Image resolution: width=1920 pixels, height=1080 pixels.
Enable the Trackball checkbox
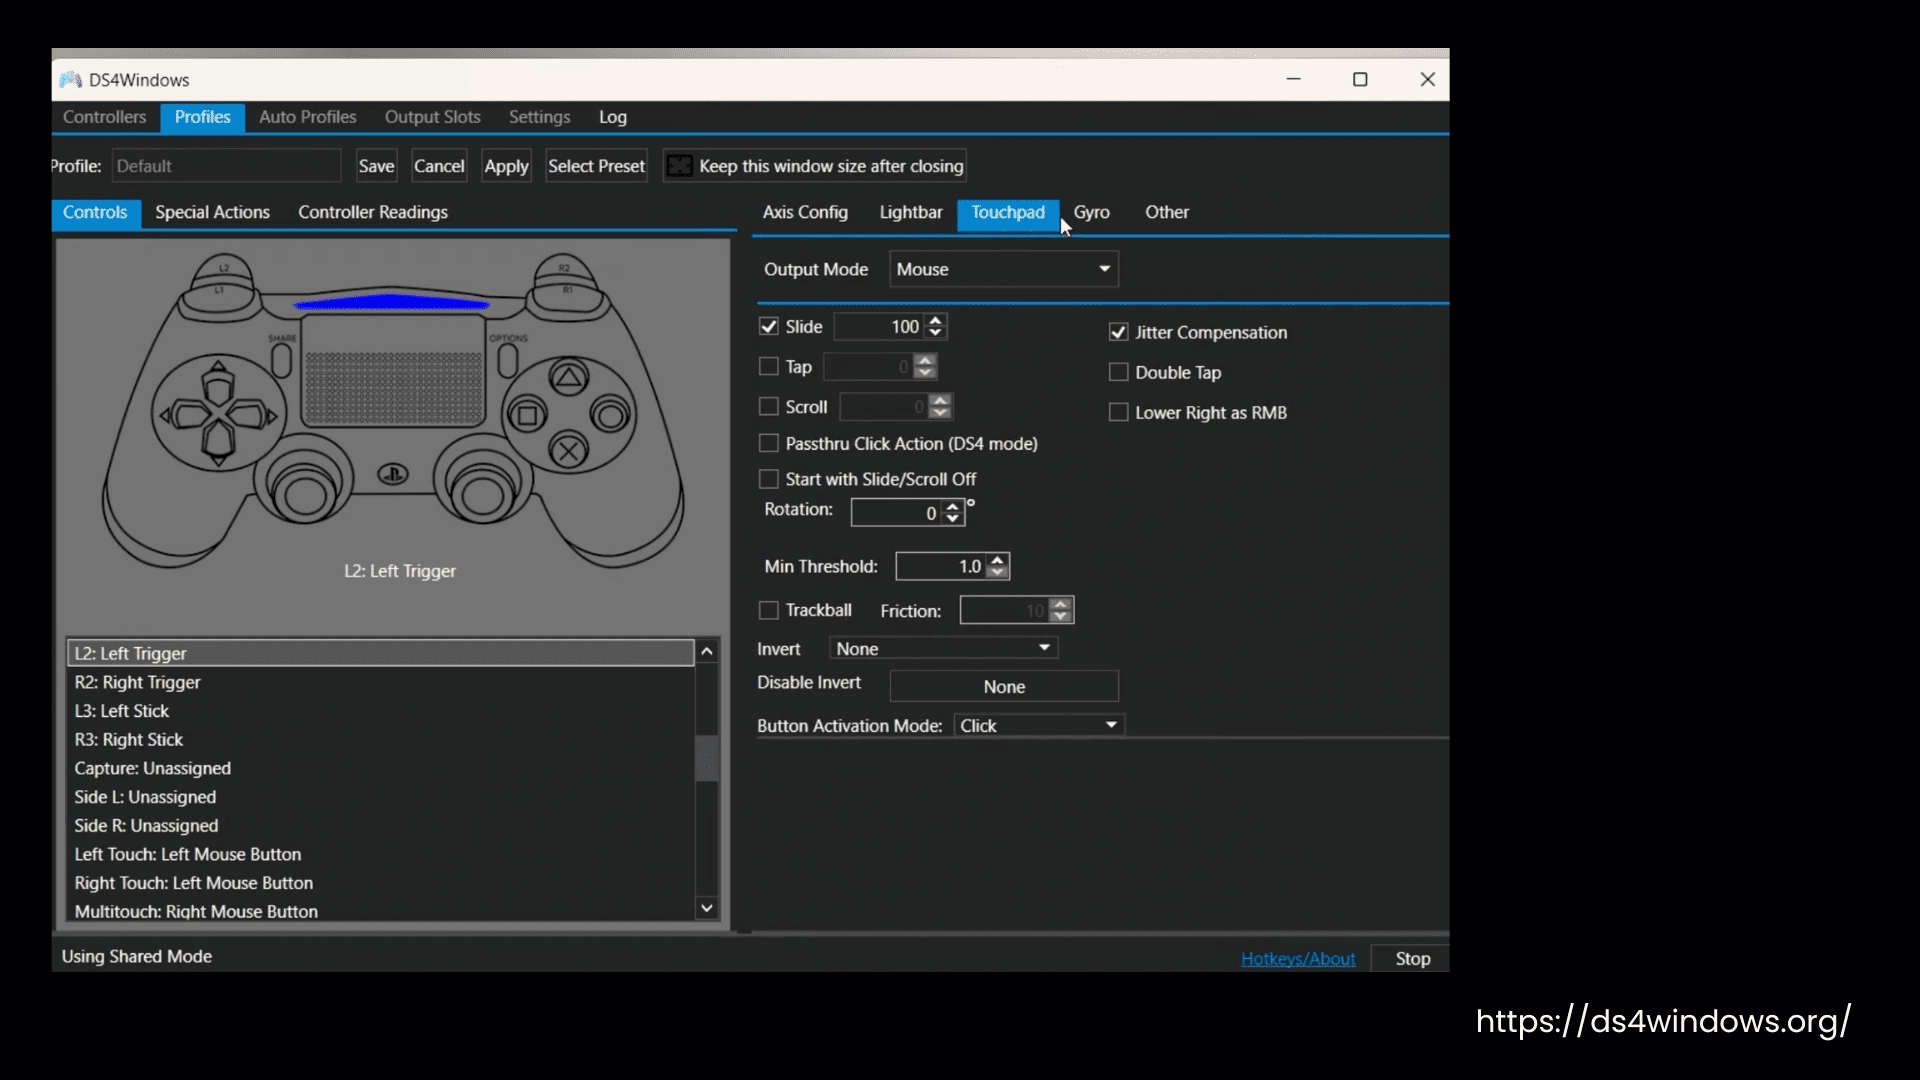point(768,610)
